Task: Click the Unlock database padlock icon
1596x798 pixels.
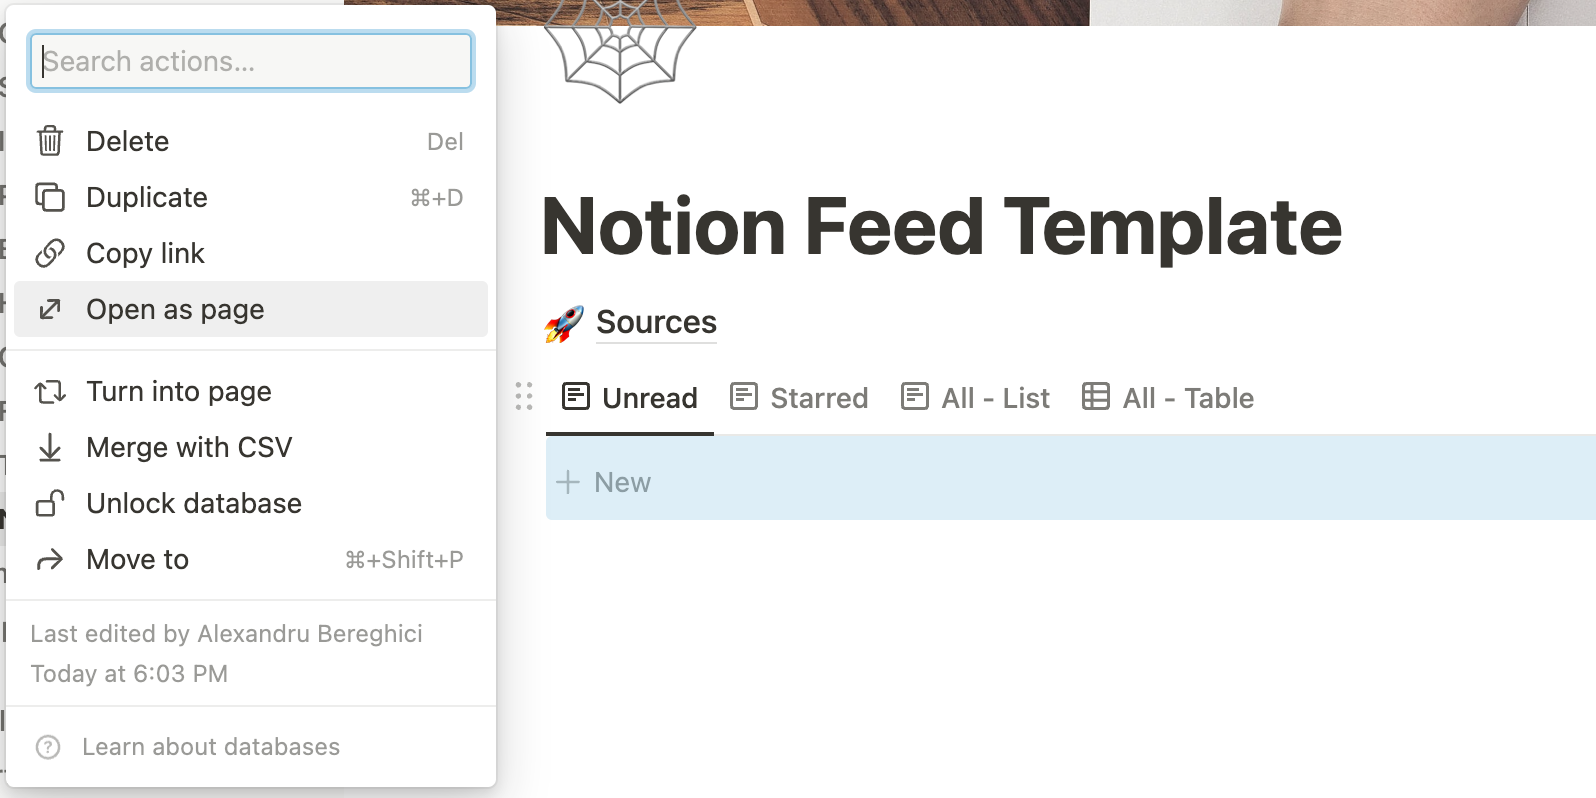Action: click(x=50, y=503)
